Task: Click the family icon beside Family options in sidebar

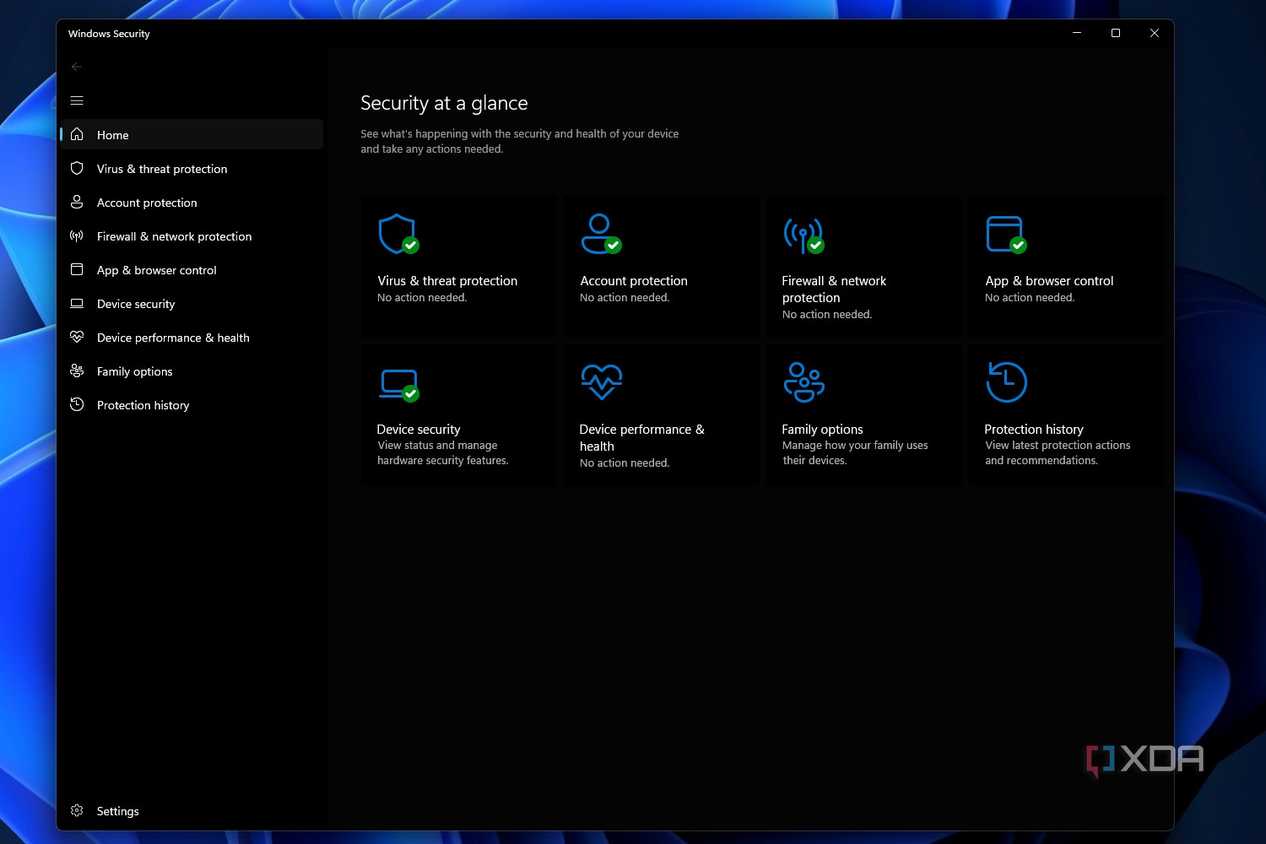Action: pyautogui.click(x=77, y=371)
